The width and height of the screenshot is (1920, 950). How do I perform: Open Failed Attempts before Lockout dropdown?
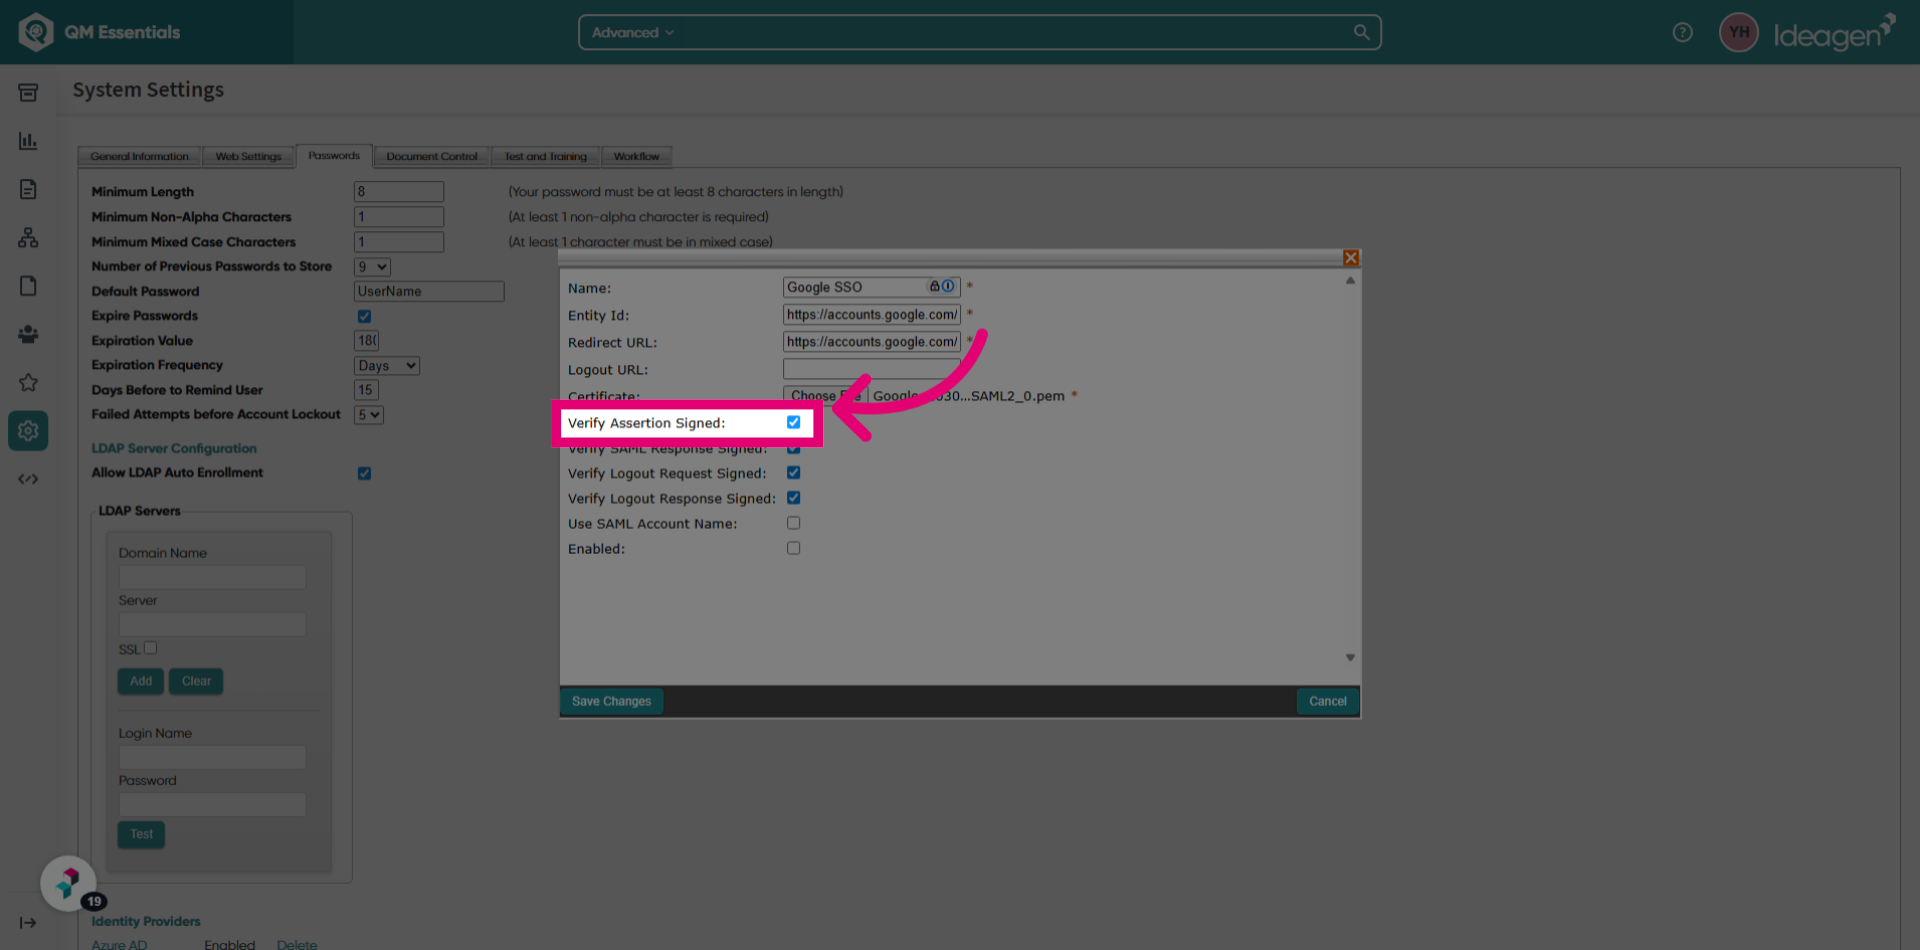369,415
